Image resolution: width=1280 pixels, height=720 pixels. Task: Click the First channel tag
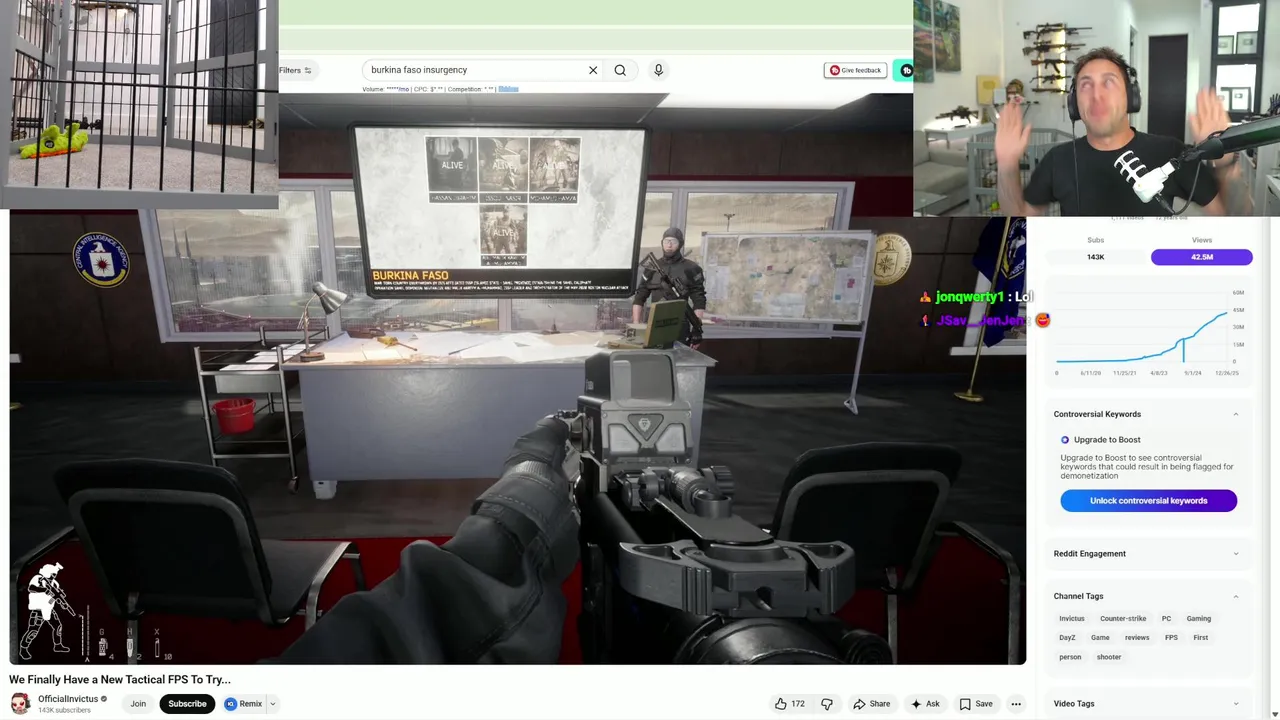1200,638
